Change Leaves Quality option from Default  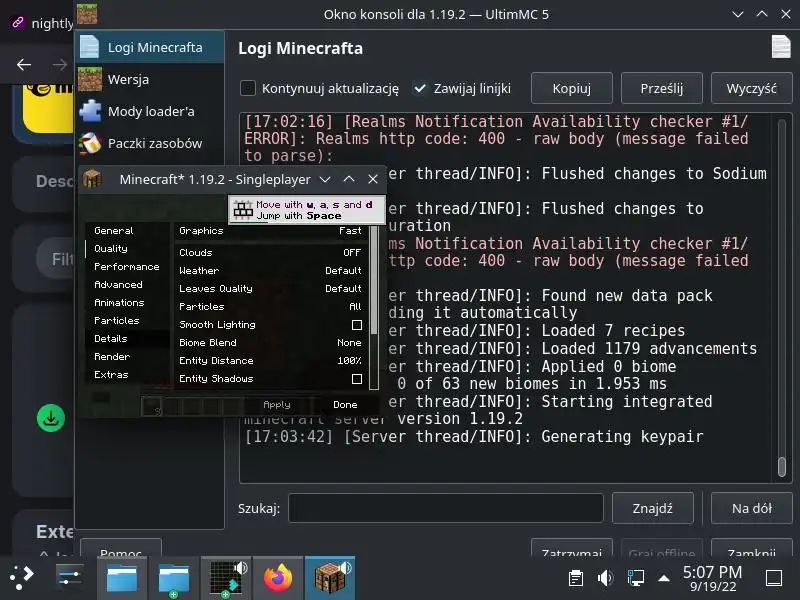pos(270,288)
